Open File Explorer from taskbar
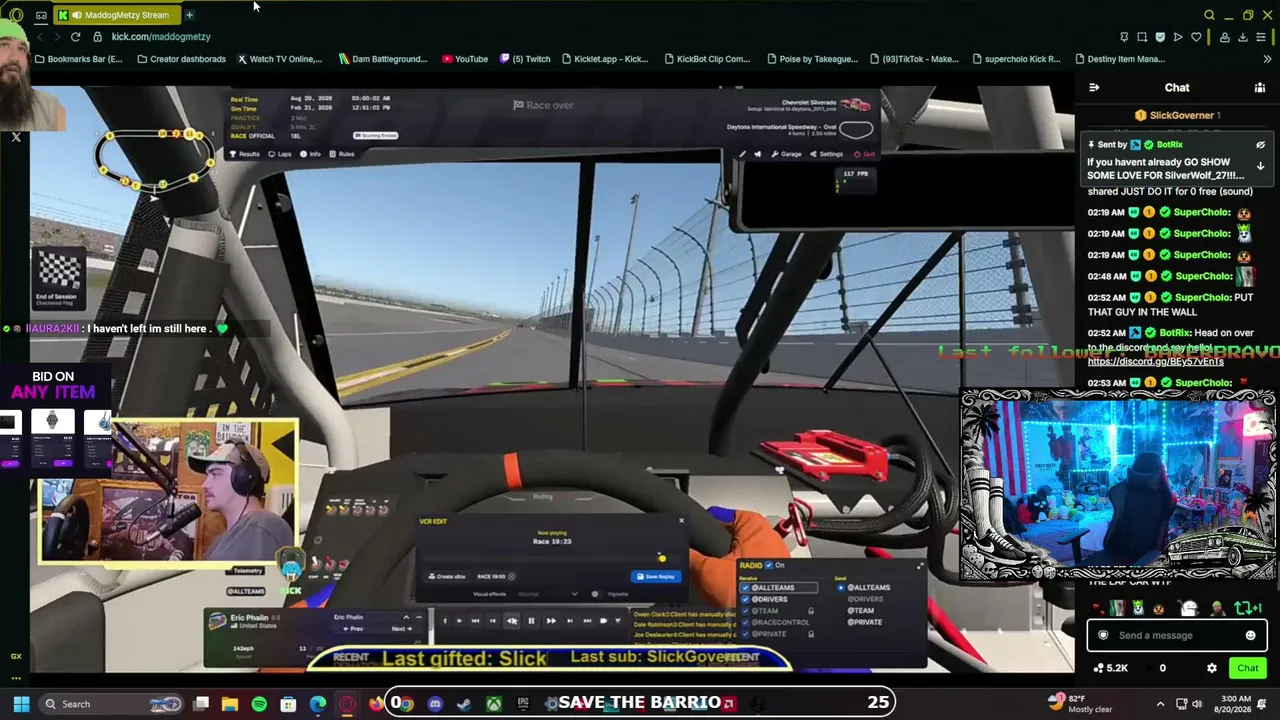 (230, 704)
